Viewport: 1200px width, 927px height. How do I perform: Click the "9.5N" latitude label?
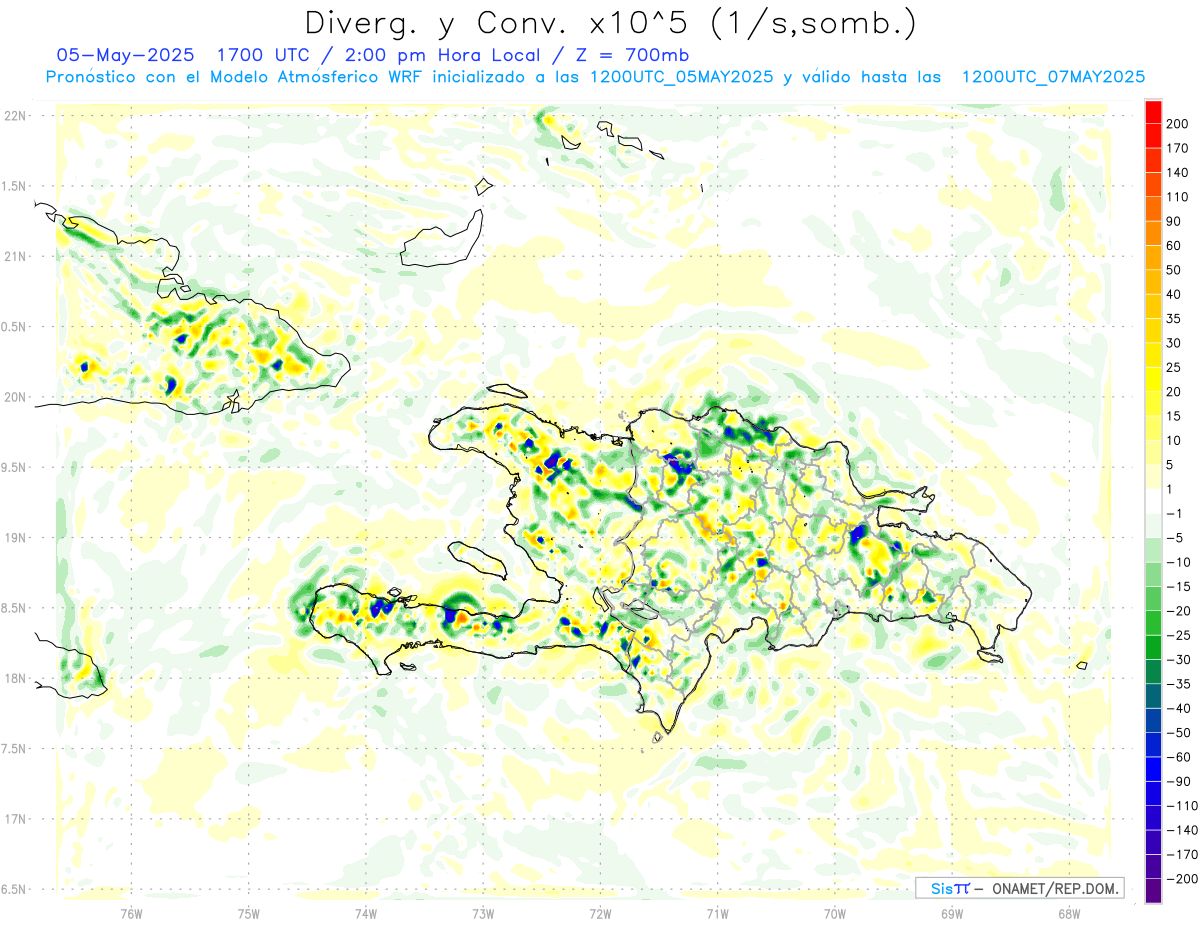tap(15, 467)
